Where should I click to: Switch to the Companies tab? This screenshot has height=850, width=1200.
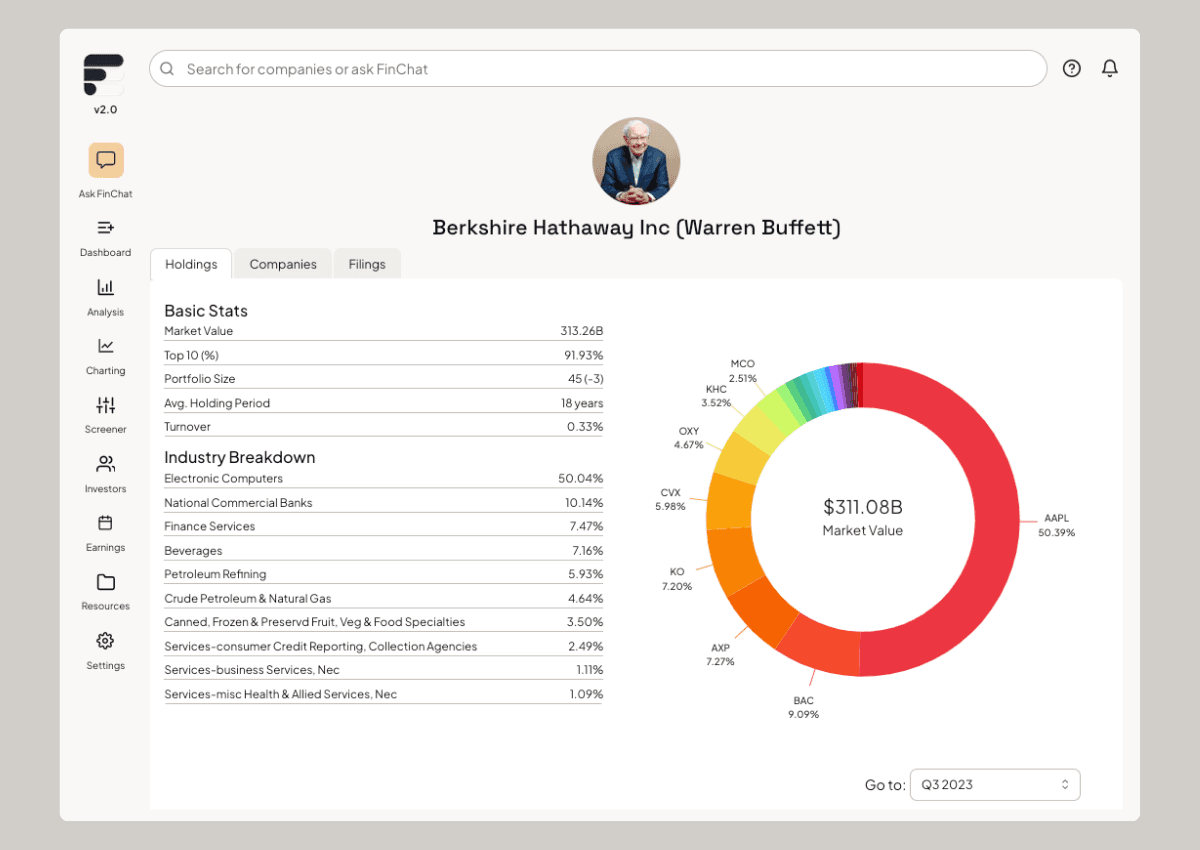pyautogui.click(x=283, y=264)
